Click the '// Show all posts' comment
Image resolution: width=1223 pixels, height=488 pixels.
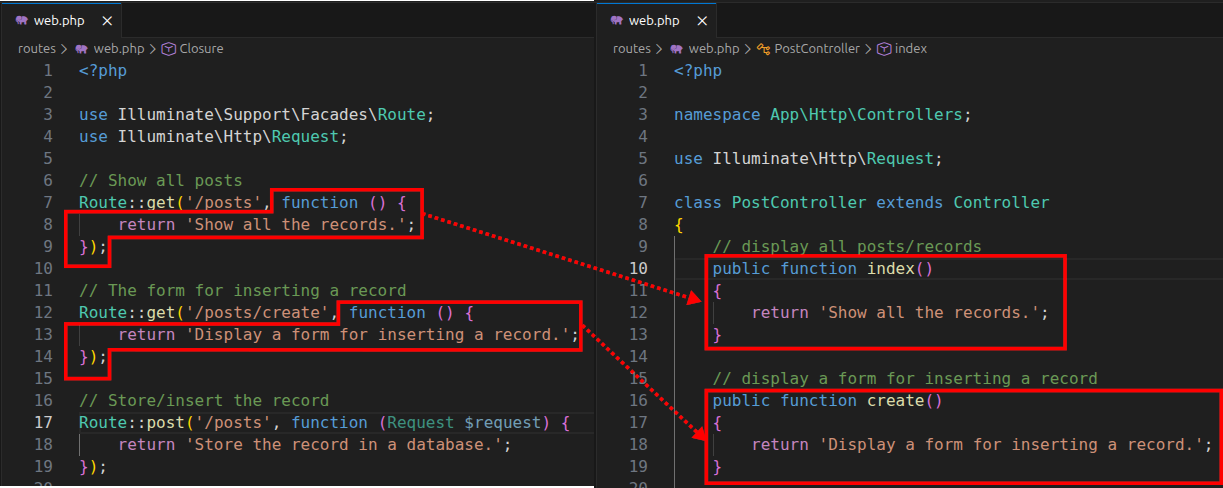click(x=161, y=180)
